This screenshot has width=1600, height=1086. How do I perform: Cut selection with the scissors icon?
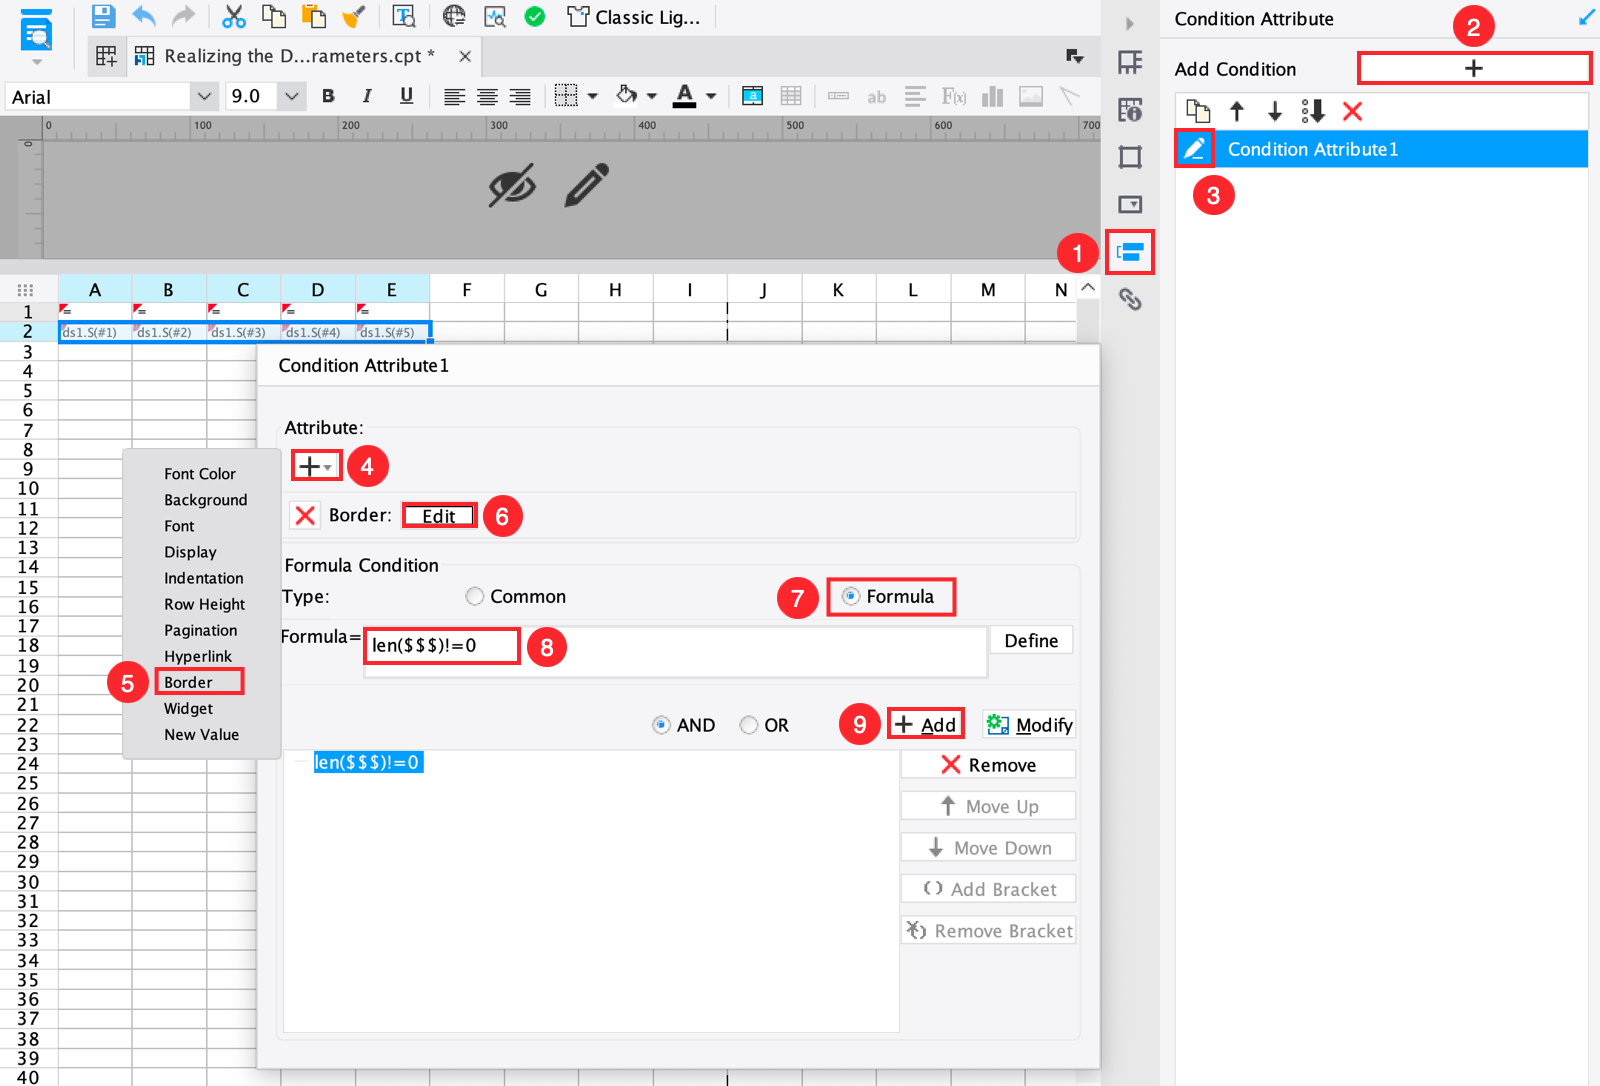[234, 16]
